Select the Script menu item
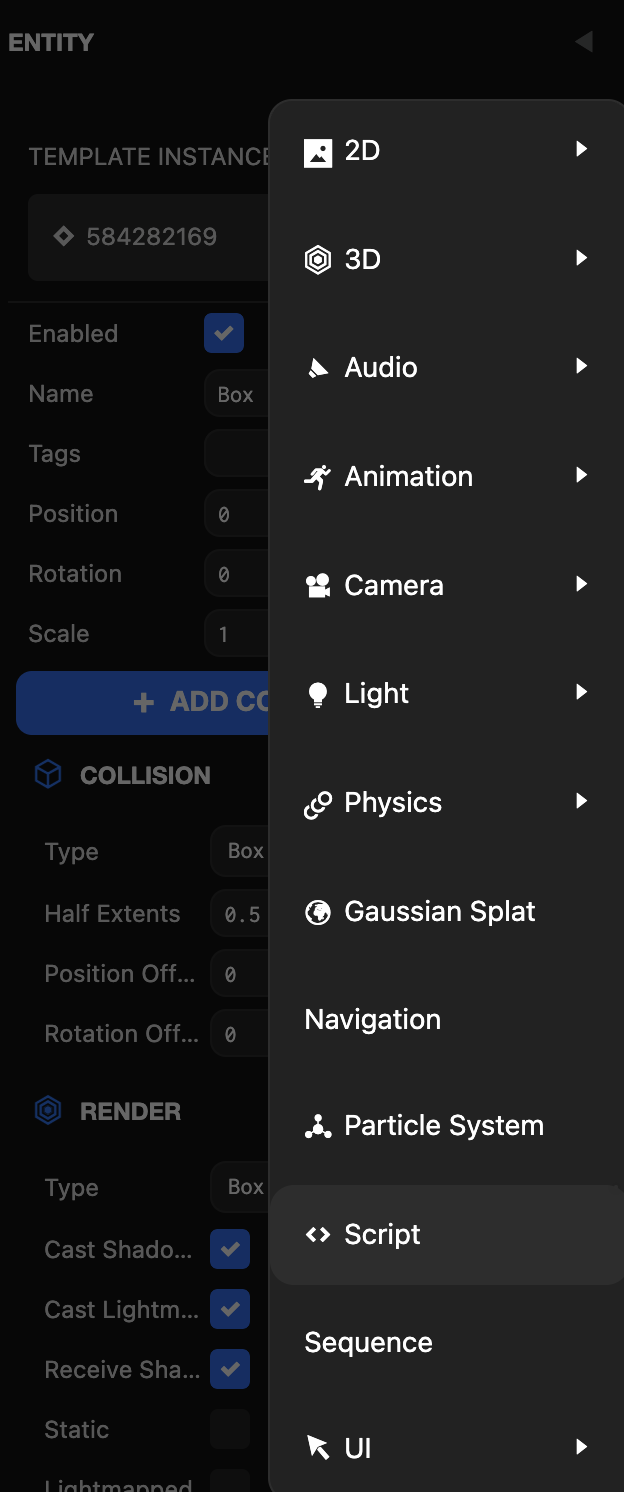This screenshot has width=624, height=1492. [x=382, y=1235]
